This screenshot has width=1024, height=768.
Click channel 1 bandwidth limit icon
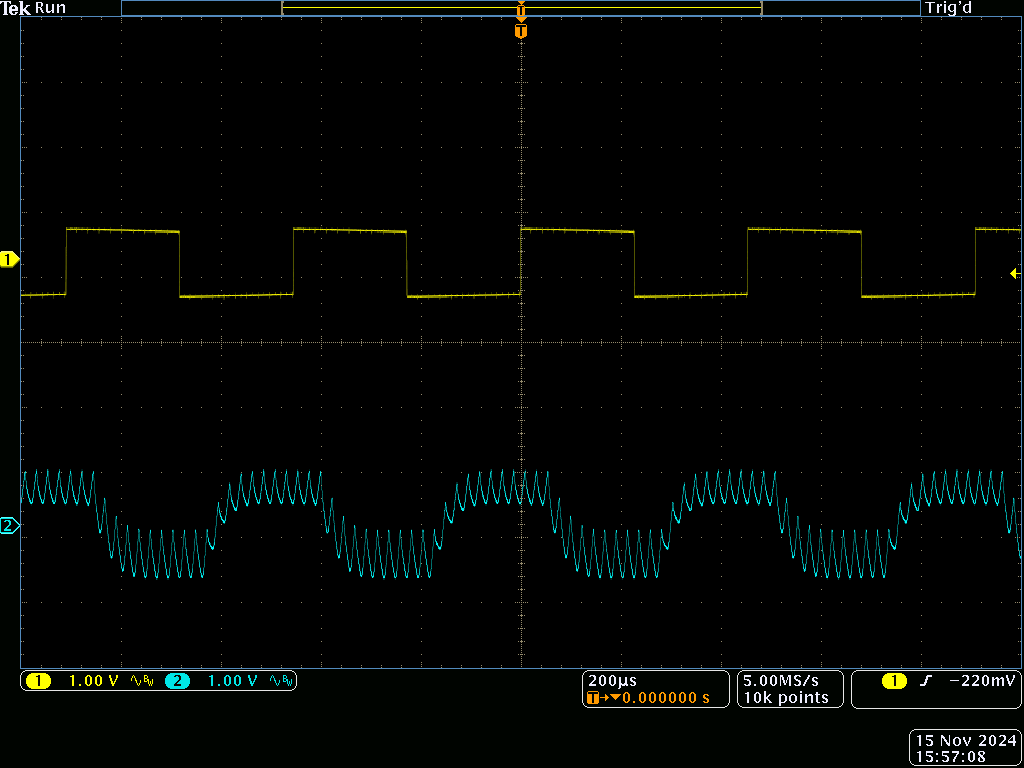(141, 681)
